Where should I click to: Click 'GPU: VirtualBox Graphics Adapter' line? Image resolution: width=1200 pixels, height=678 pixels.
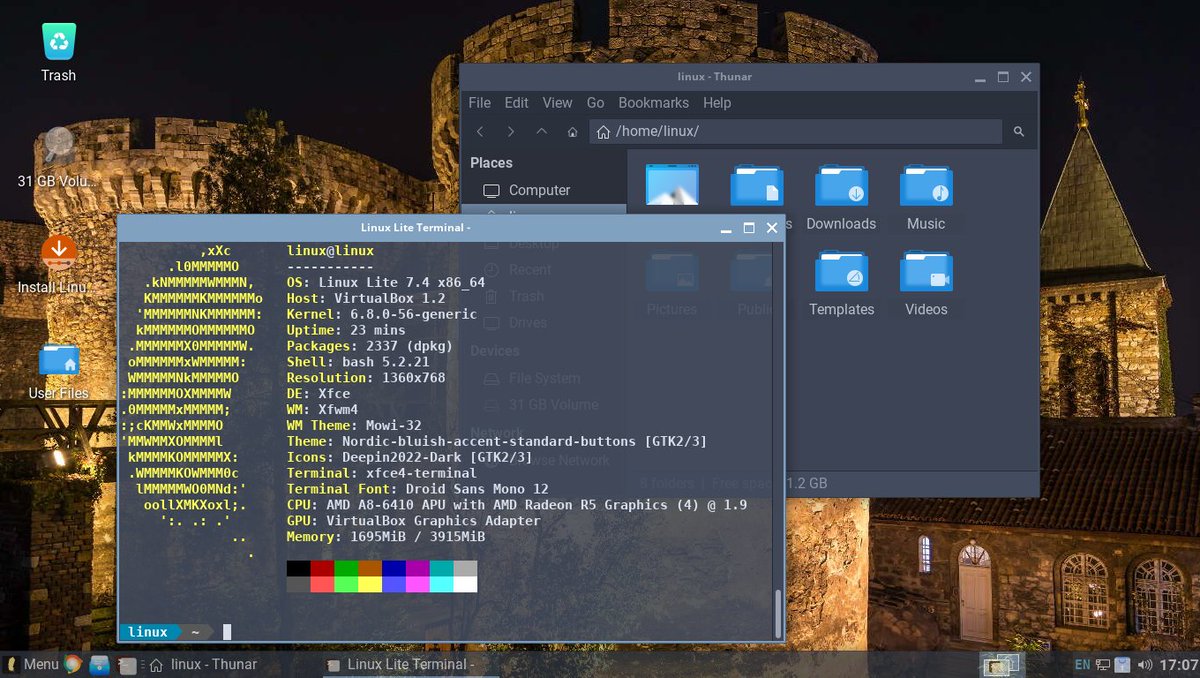(414, 521)
